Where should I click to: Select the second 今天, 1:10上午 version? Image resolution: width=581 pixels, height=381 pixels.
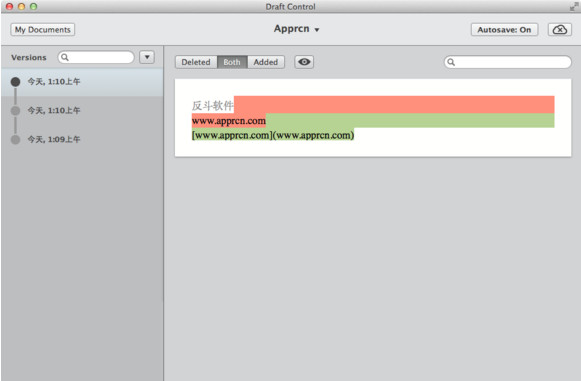pyautogui.click(x=82, y=110)
